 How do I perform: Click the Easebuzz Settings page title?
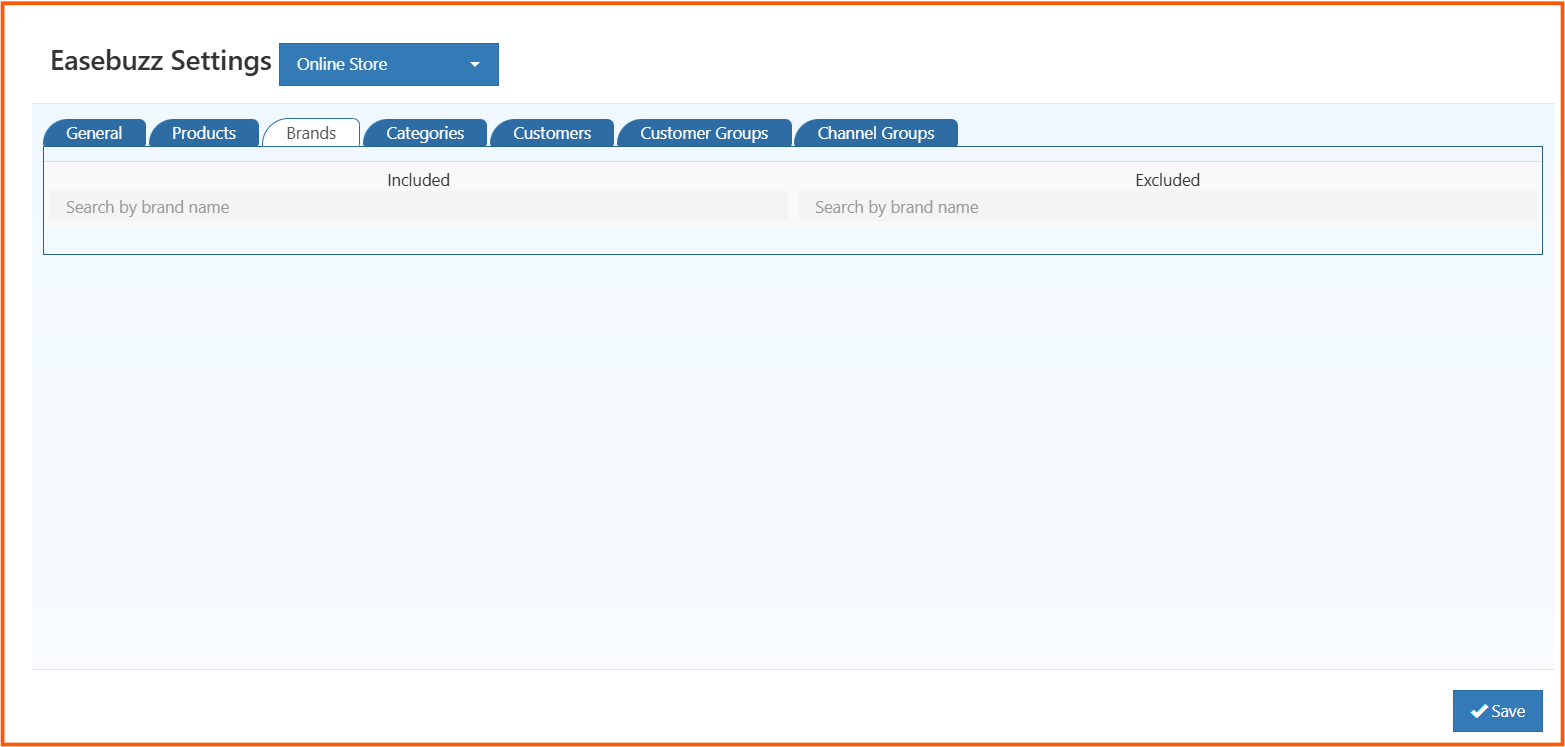(x=159, y=60)
